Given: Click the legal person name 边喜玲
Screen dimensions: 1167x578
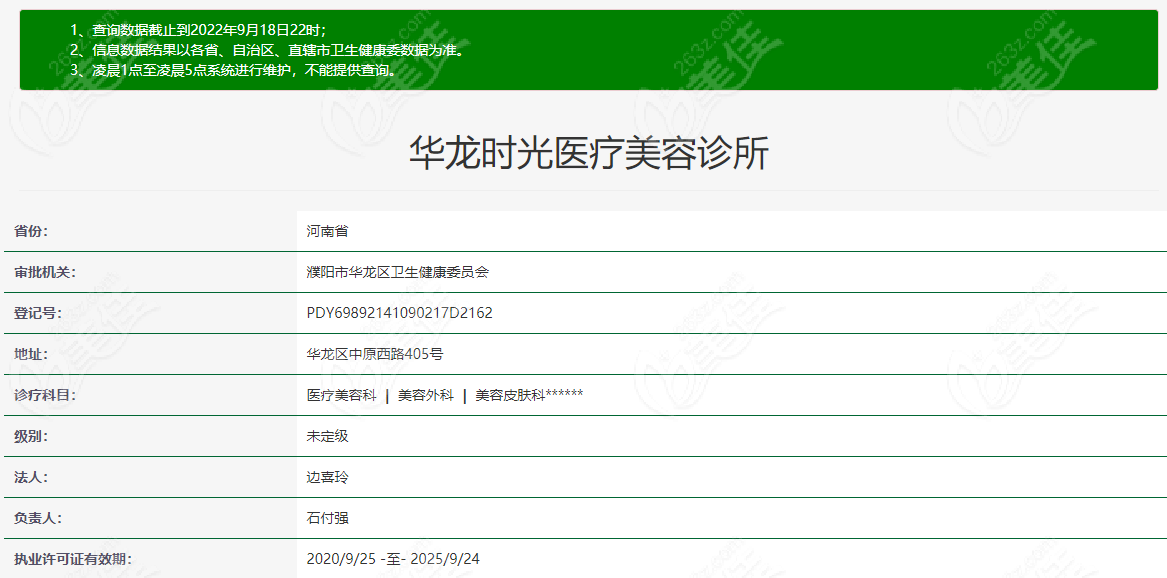Looking at the screenshot, I should [327, 477].
